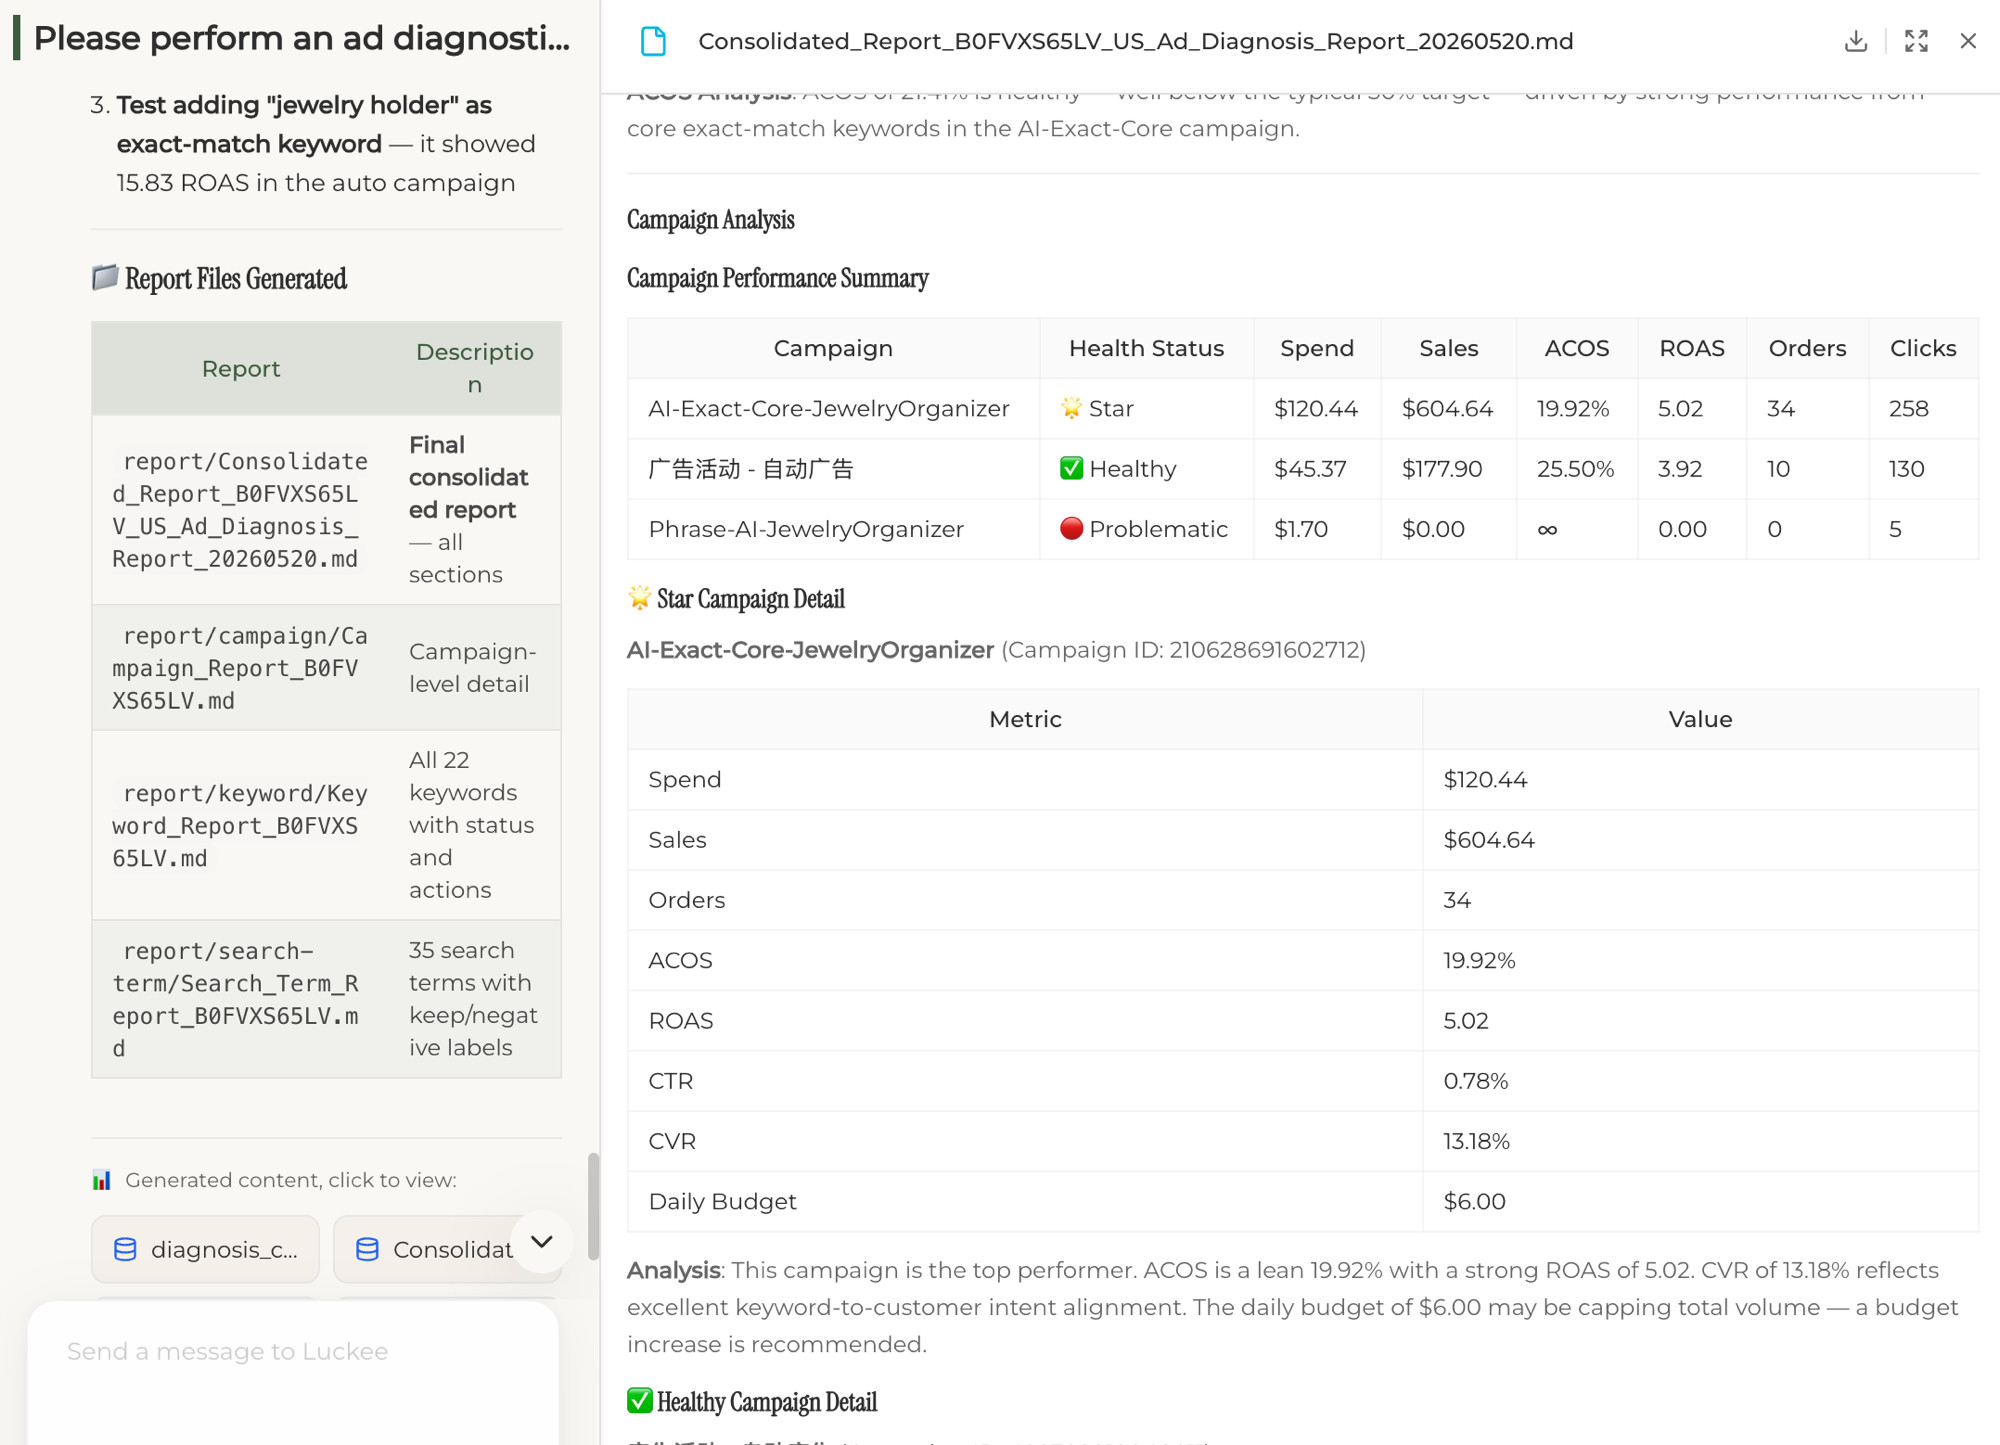2000x1445 pixels.
Task: Click the AI-Exact-Core-JewelryOrganizer table row name
Action: (x=829, y=409)
